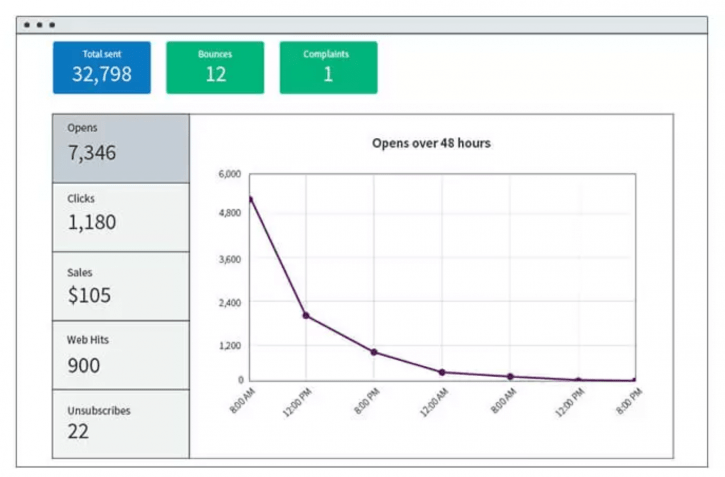Click the Opens over 48 hours title
The image size is (725, 477).
click(x=431, y=143)
